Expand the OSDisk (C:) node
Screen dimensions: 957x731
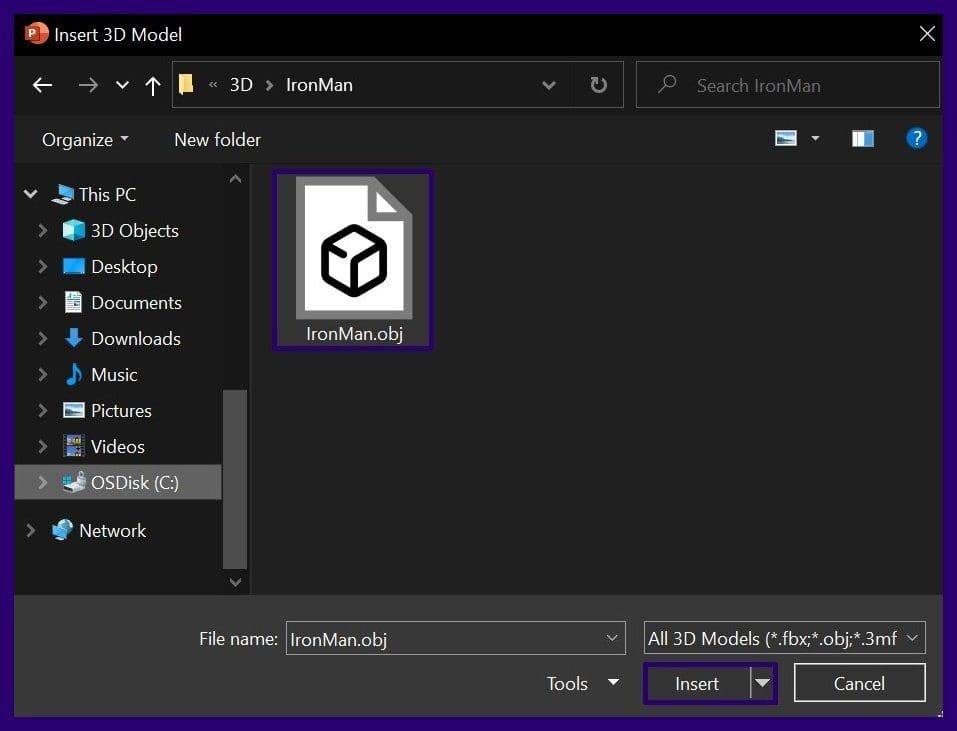(x=42, y=483)
